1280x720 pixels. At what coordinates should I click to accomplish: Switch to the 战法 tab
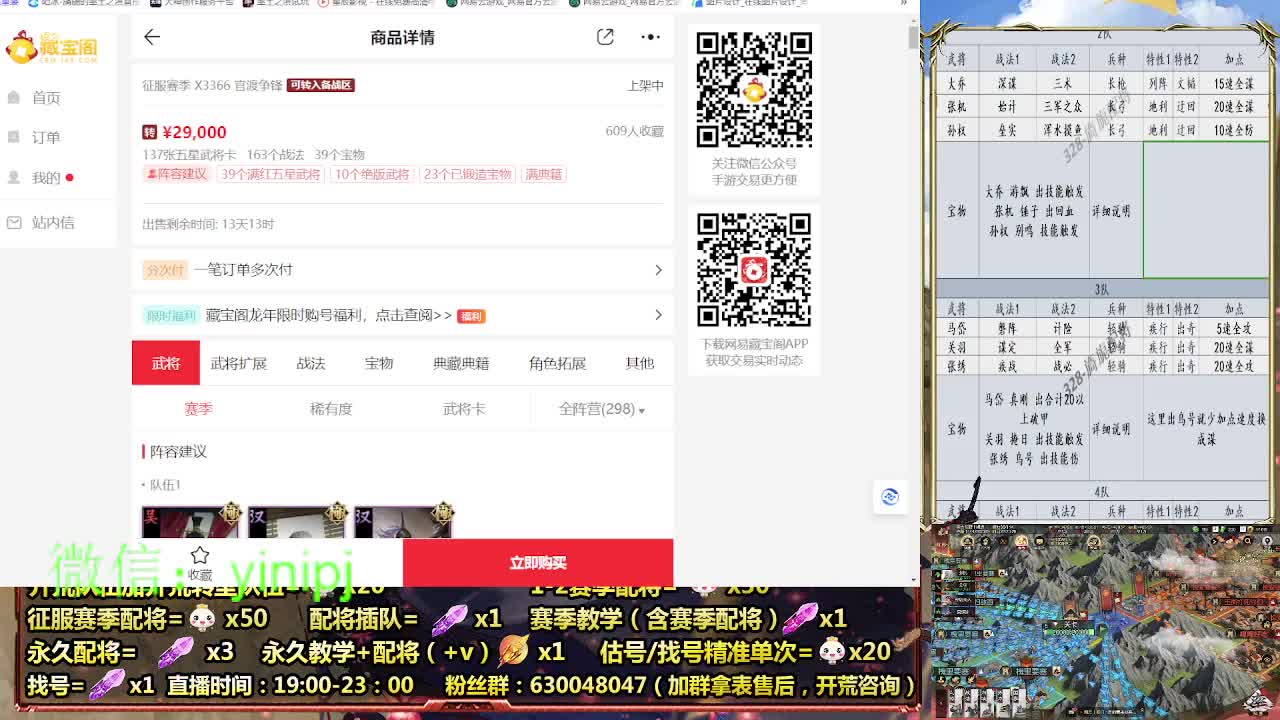click(x=311, y=363)
